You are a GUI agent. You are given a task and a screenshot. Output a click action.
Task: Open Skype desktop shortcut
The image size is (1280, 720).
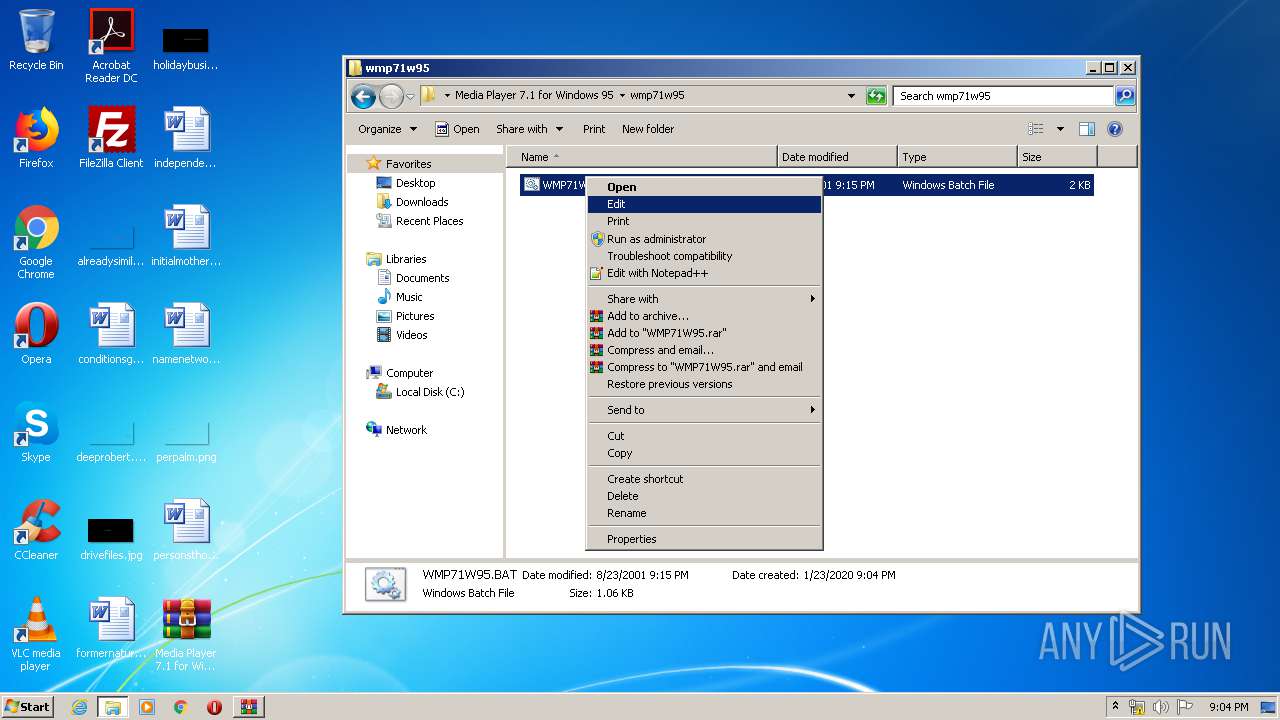(36, 431)
